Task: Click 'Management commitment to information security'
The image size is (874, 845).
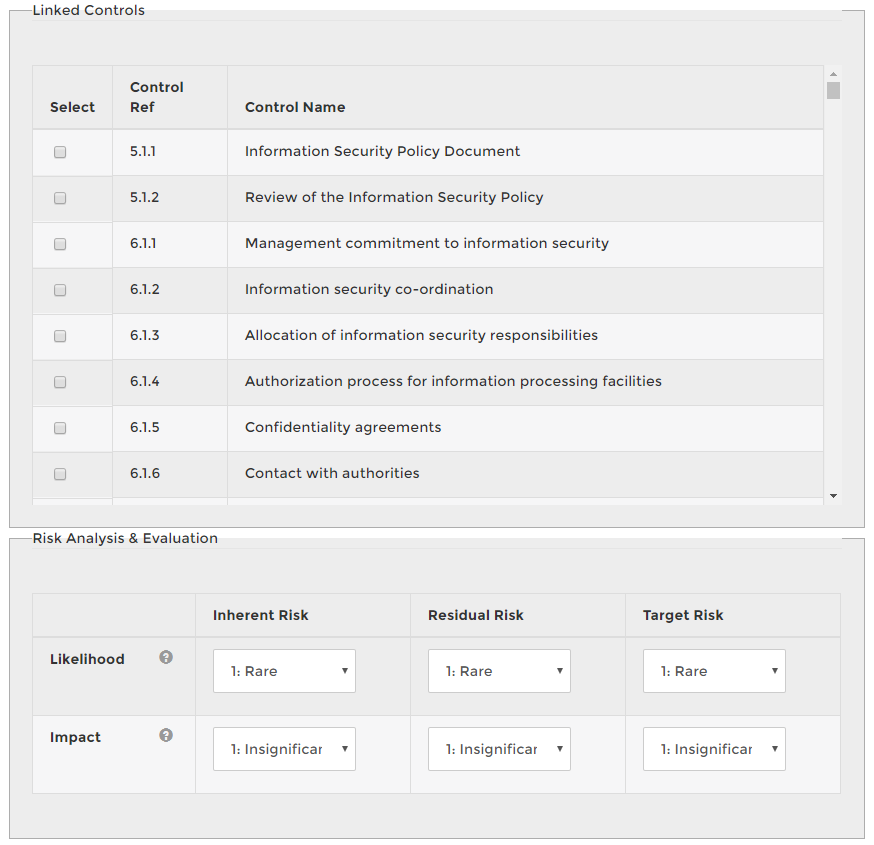Action: pos(427,243)
